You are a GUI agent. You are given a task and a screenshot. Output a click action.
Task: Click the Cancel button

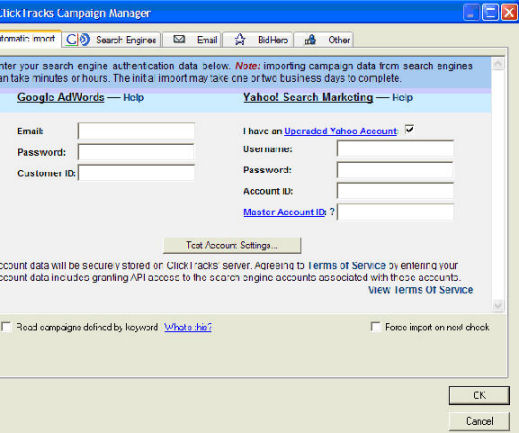pos(479,421)
